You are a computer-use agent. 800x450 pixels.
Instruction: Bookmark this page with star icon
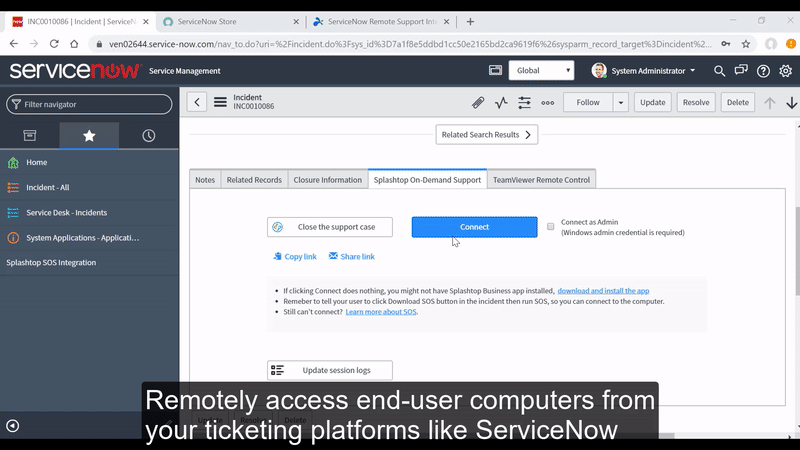(746, 44)
